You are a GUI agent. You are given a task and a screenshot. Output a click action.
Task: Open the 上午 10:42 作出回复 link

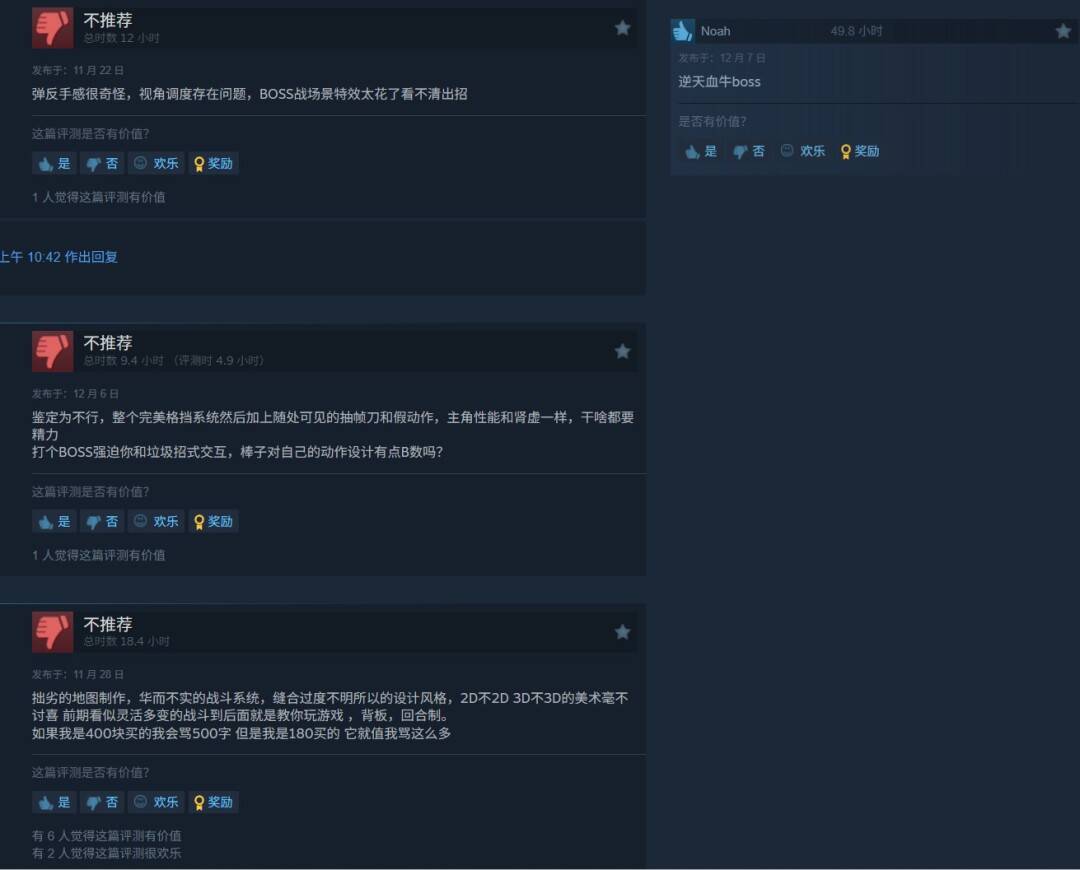[59, 257]
